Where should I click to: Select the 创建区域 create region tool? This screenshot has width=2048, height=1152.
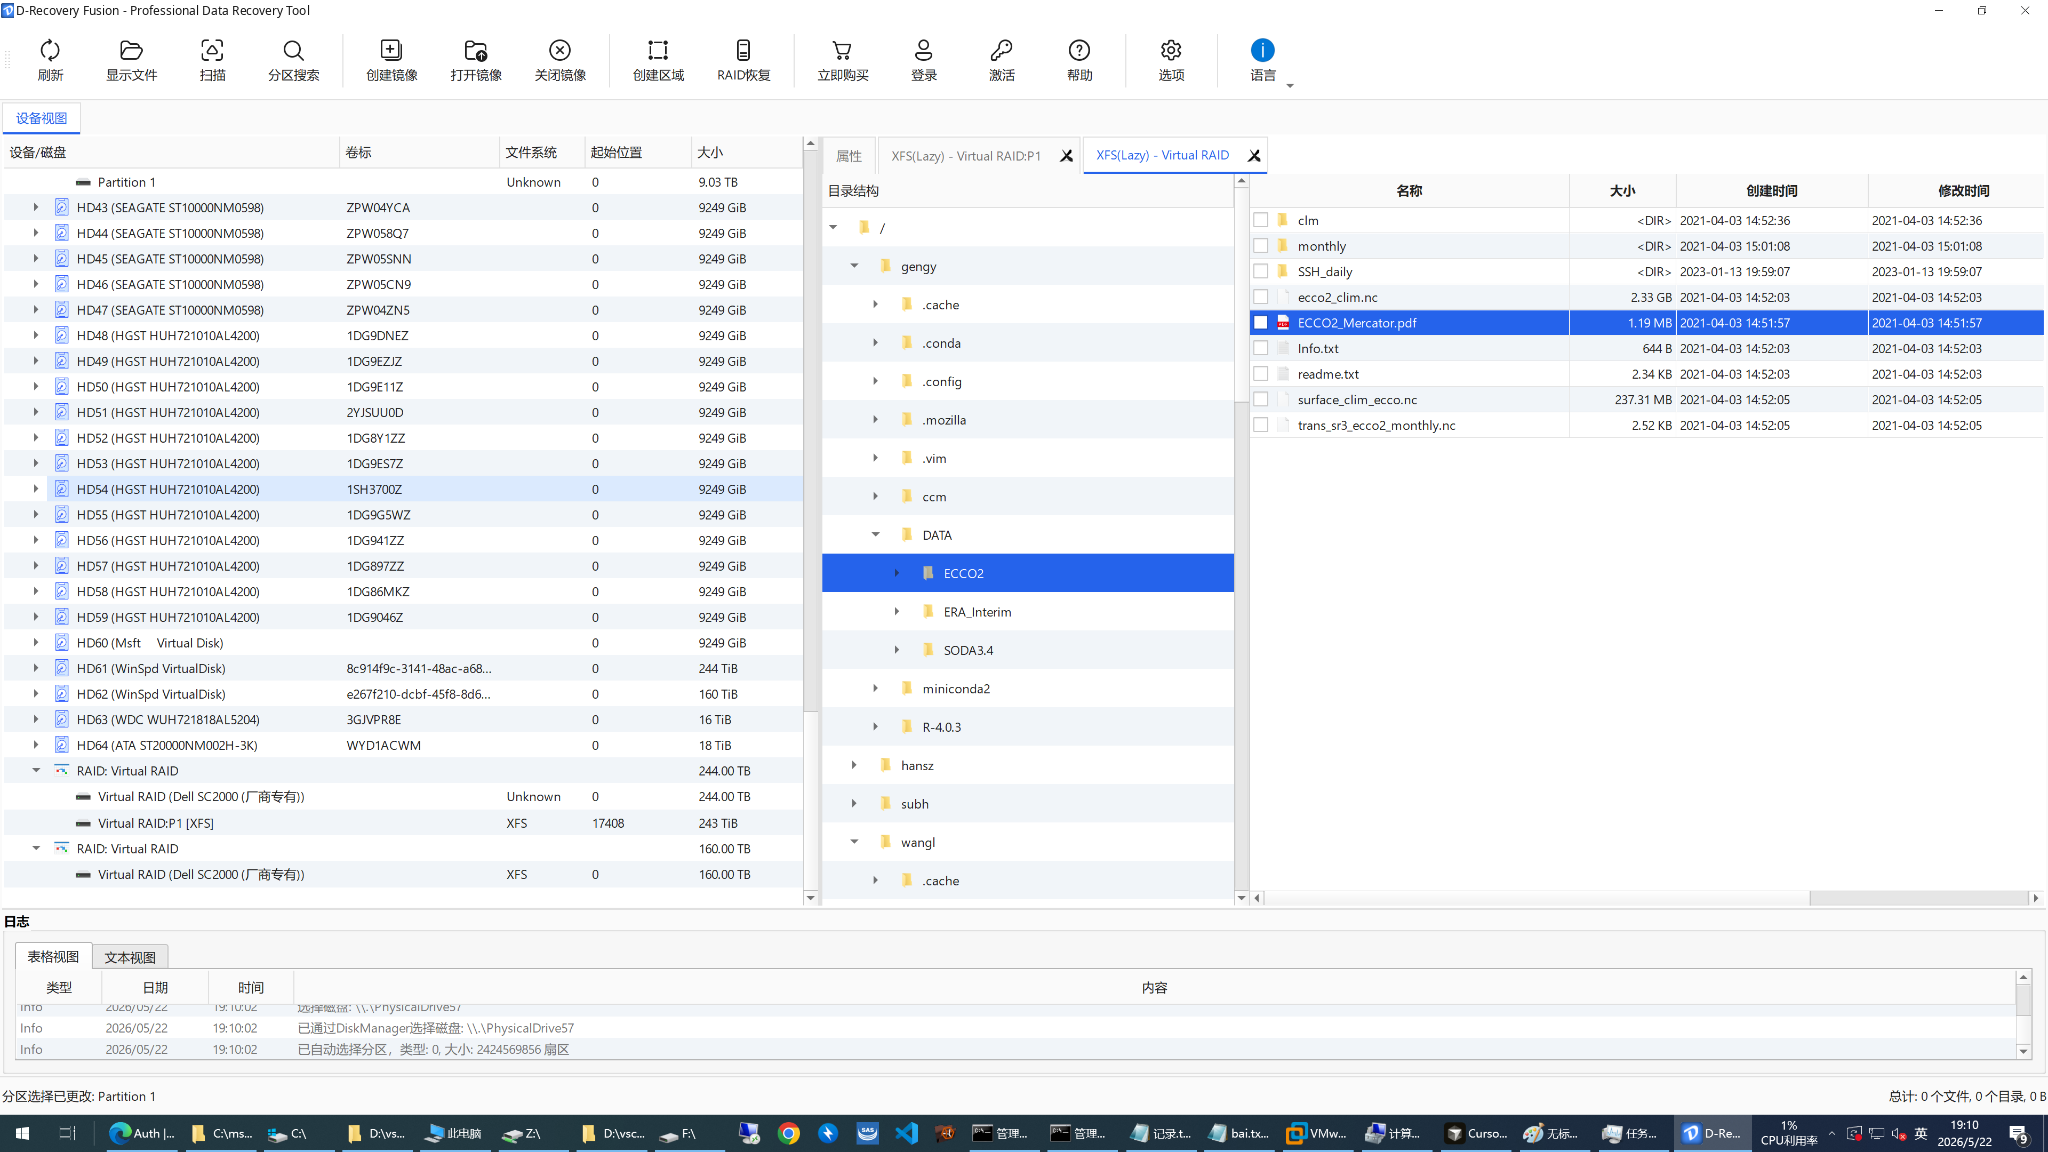coord(658,60)
